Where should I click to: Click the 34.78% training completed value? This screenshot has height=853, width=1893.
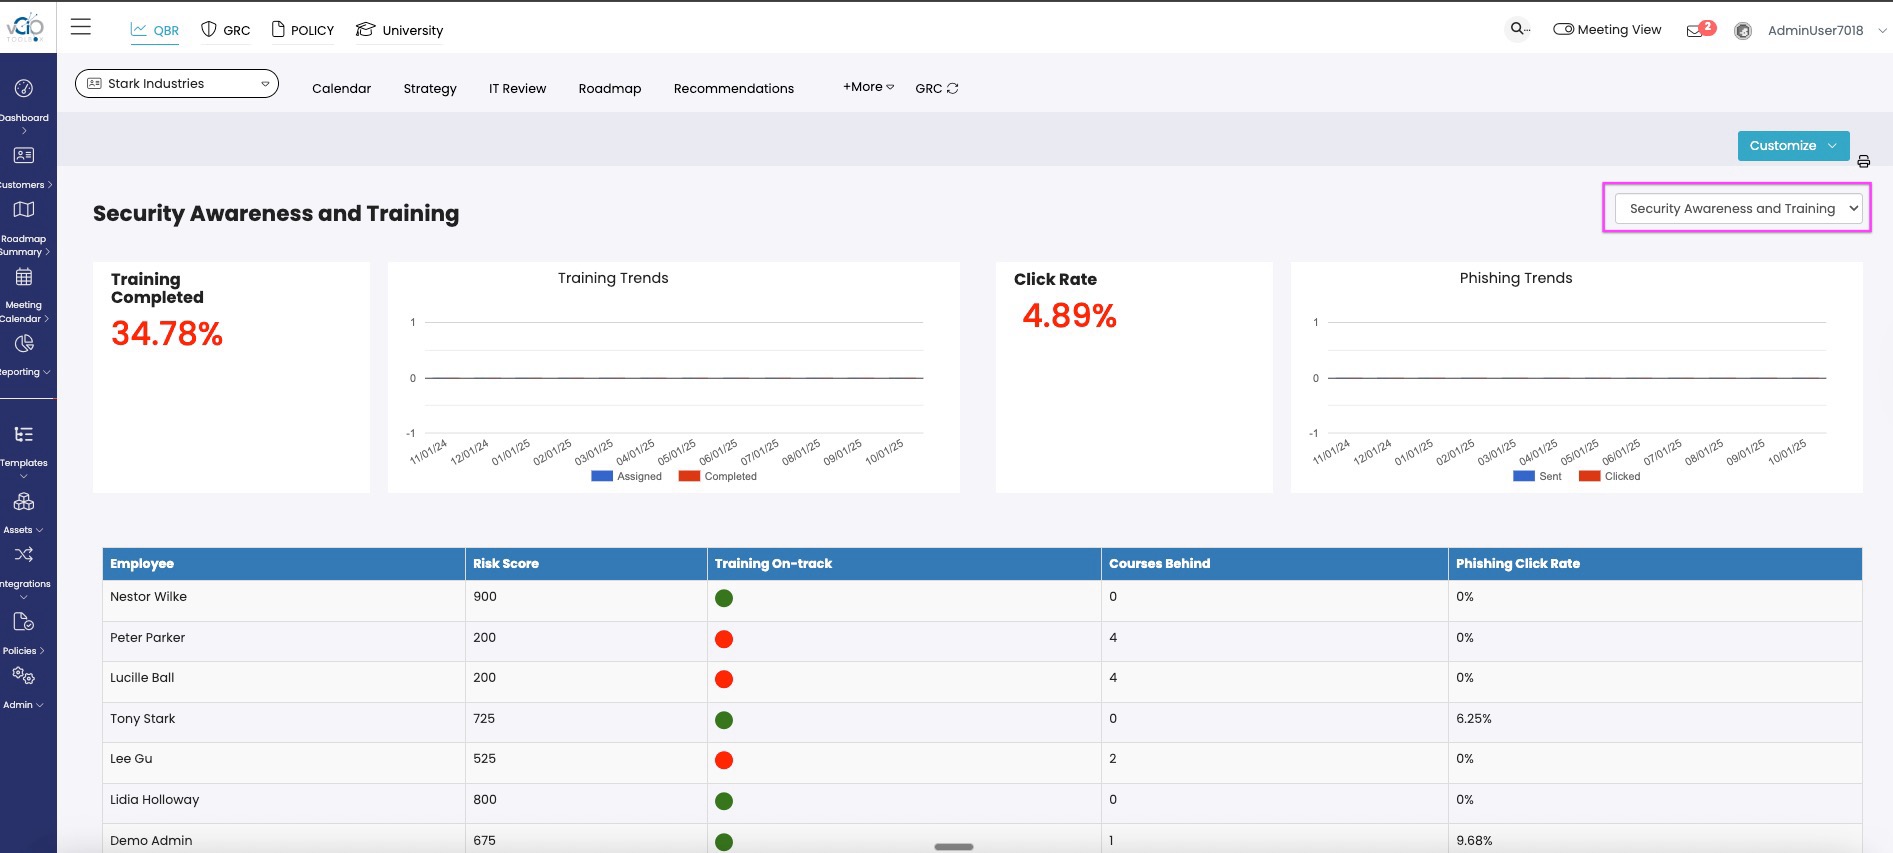167,333
